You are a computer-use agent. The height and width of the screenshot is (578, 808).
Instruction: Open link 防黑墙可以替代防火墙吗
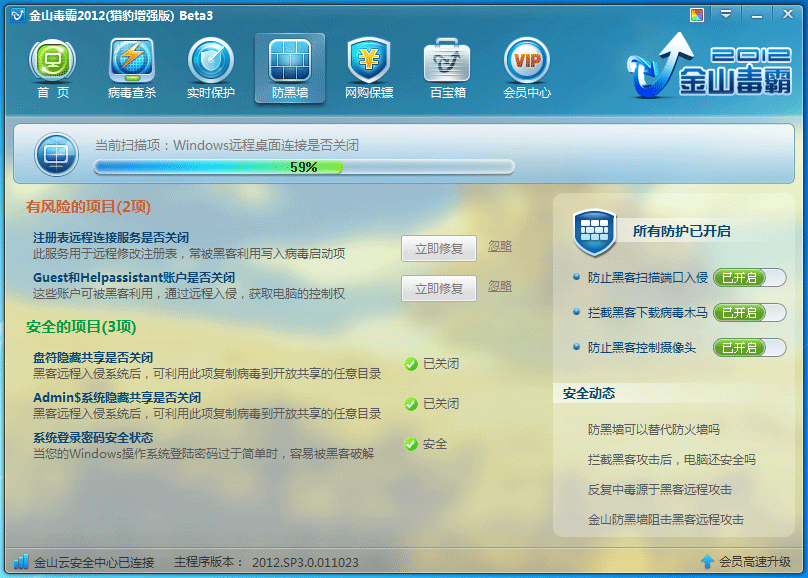click(x=653, y=430)
